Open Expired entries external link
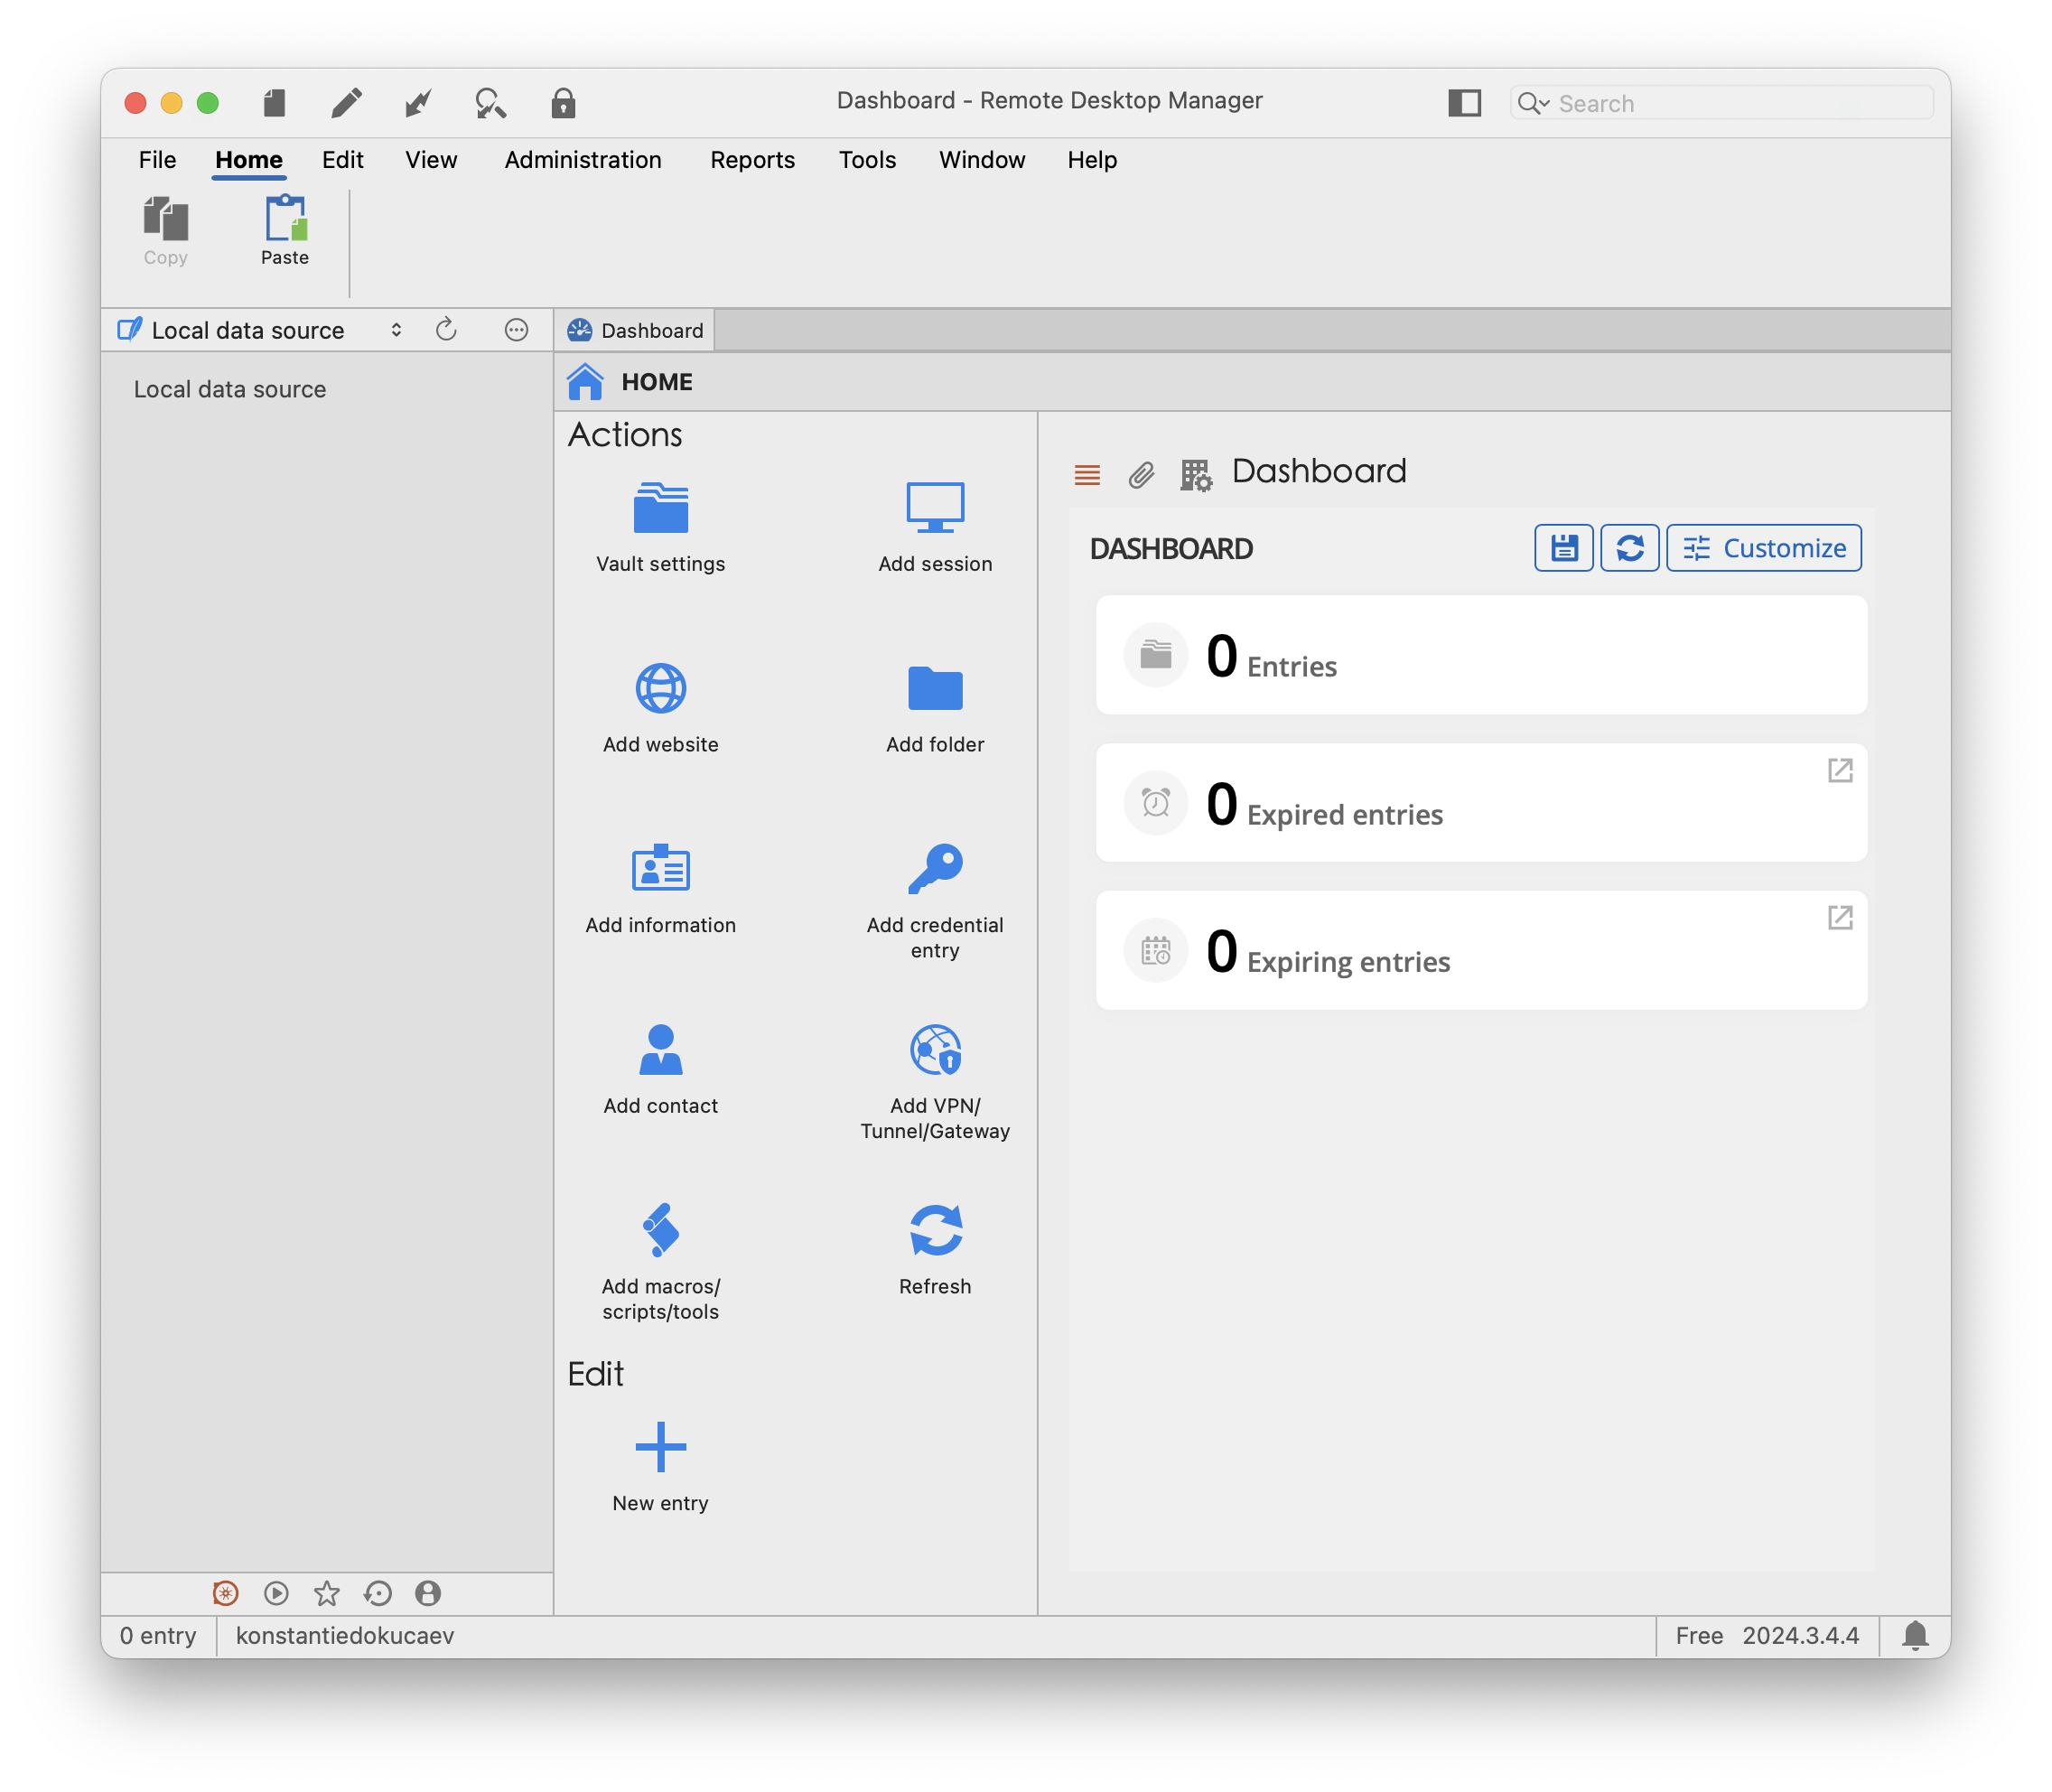The image size is (2052, 1792). [1839, 770]
